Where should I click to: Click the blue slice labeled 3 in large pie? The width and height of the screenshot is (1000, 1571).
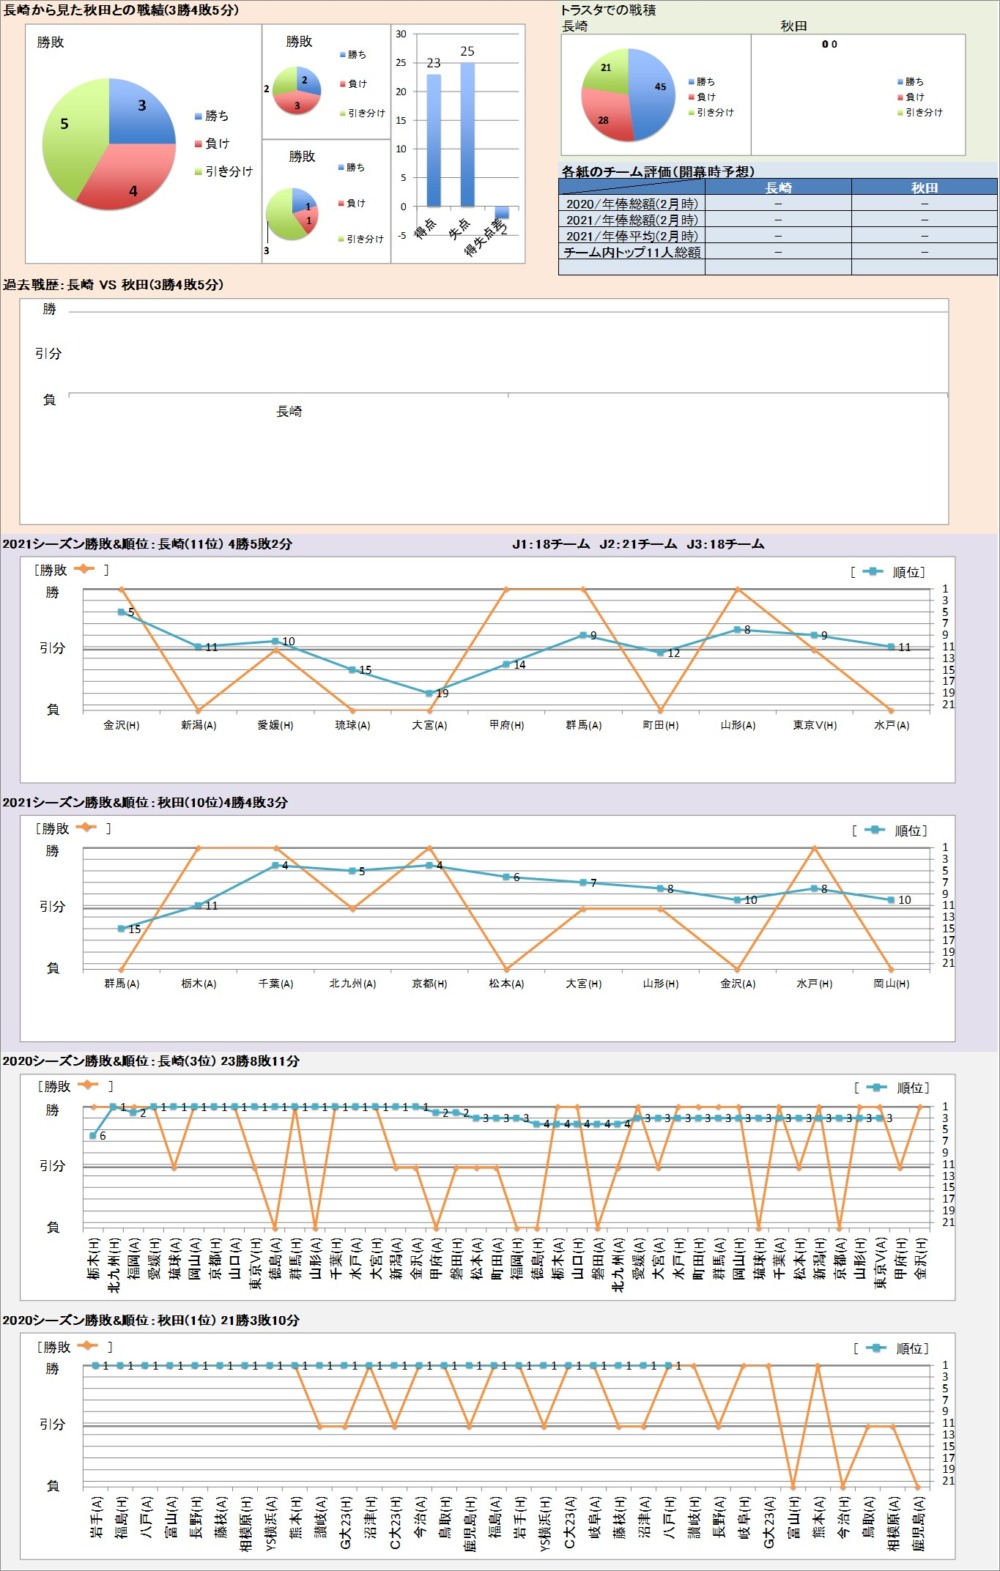[x=140, y=110]
